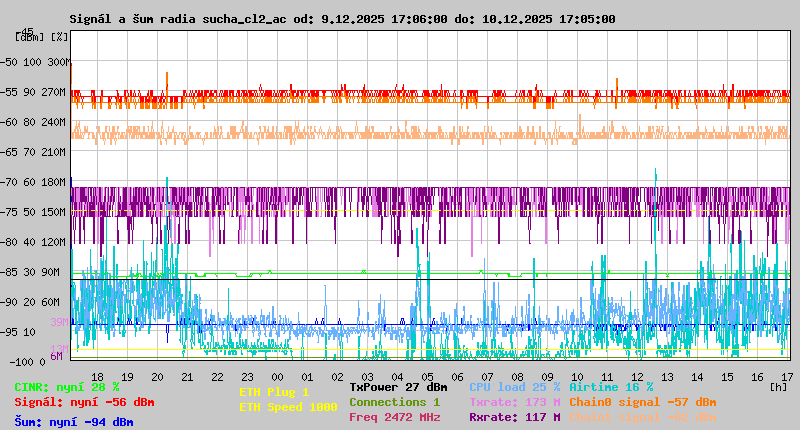Click the Freq 2472 MHz legend label
Screen dimensions: 800x430
tap(394, 417)
